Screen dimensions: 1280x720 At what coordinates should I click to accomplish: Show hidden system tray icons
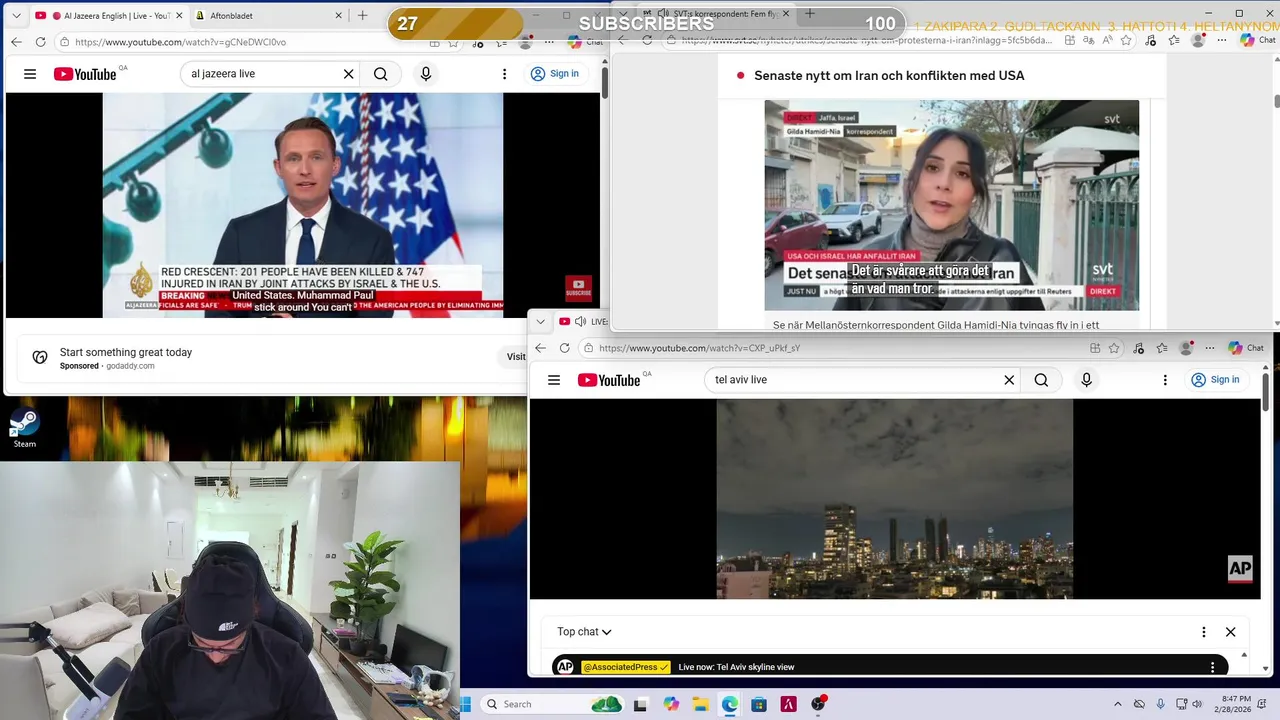coord(1118,704)
